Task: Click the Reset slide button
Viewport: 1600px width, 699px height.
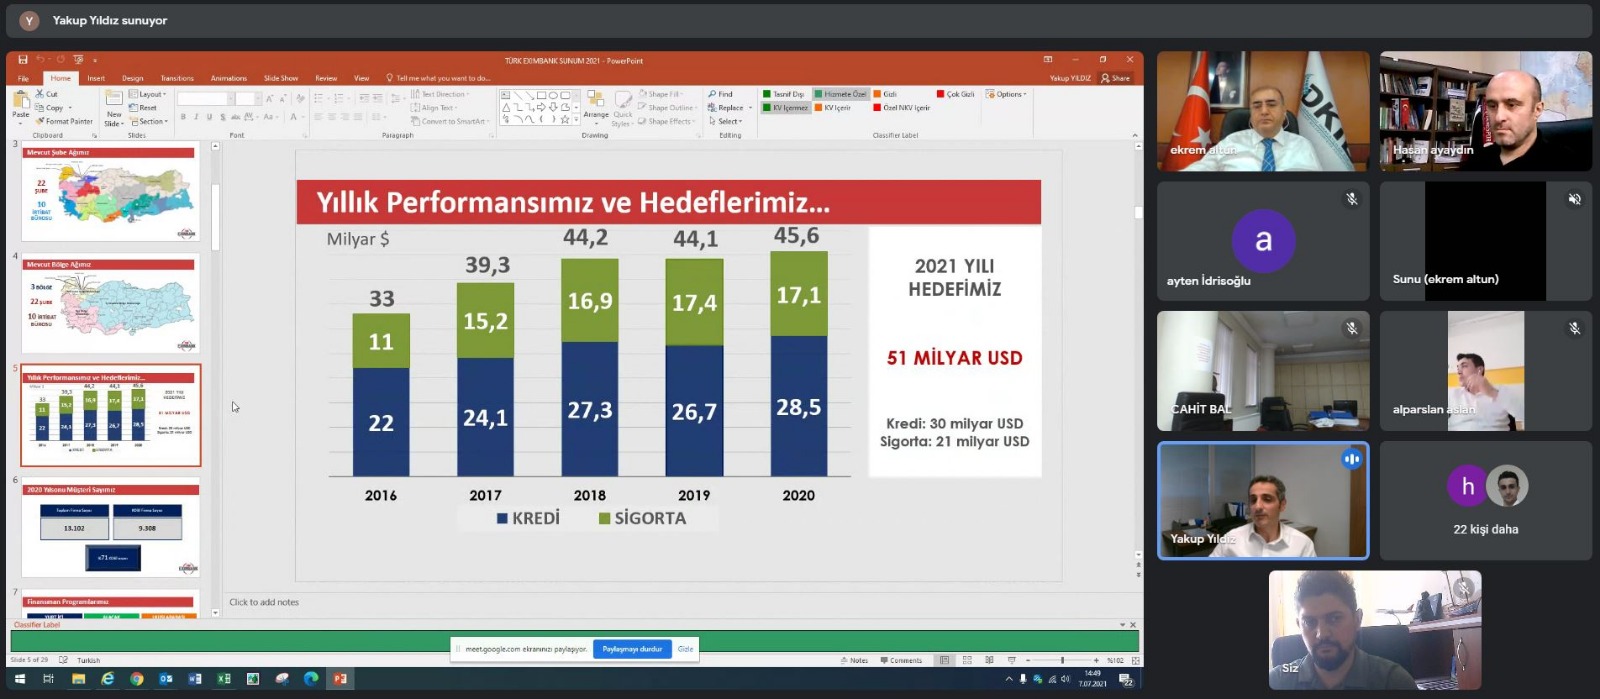Action: click(x=144, y=108)
